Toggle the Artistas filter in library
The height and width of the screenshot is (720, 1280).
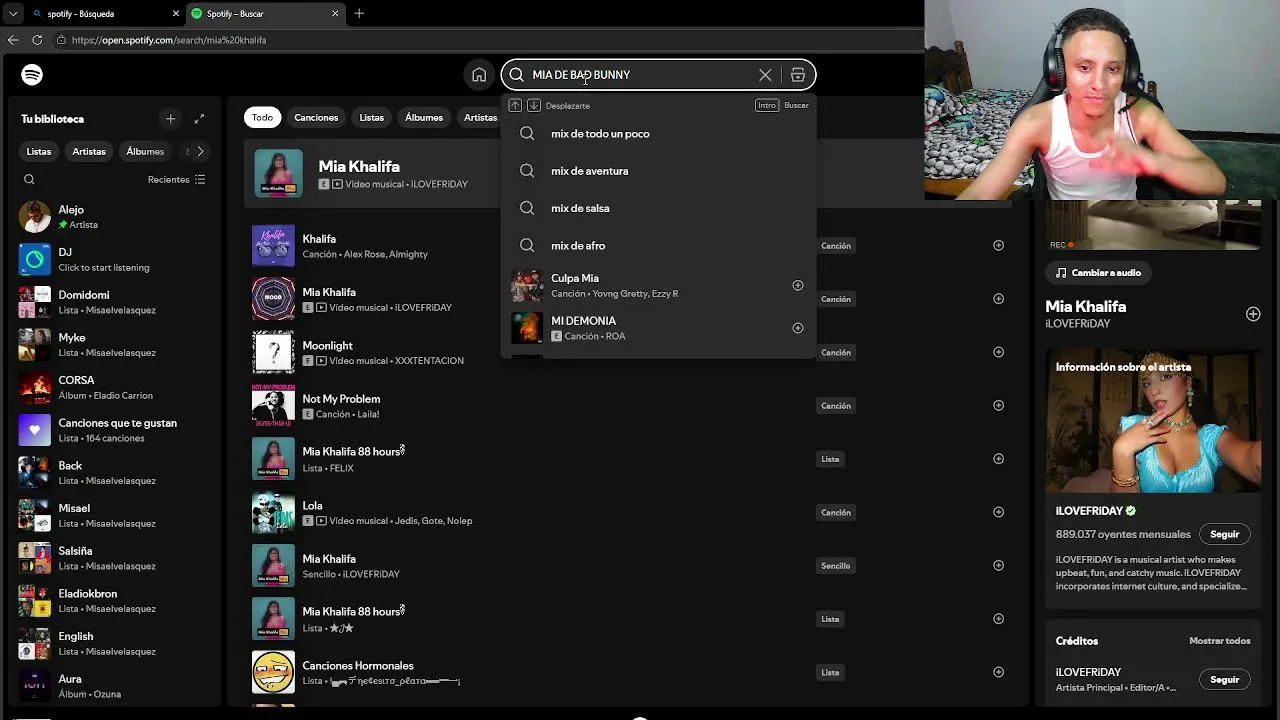89,152
